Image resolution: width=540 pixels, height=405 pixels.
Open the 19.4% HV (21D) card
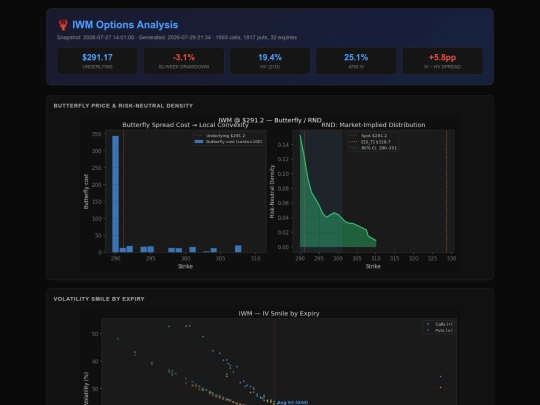(x=270, y=61)
